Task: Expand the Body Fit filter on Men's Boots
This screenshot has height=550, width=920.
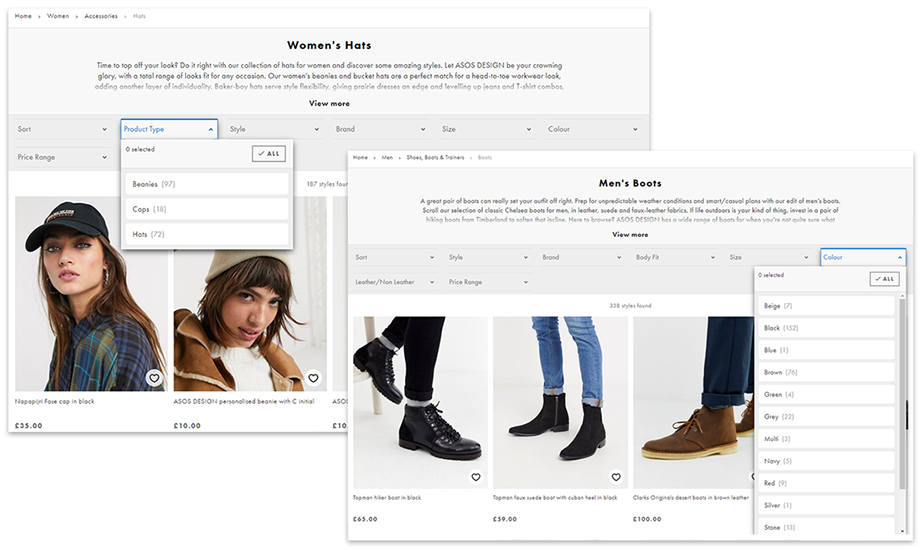Action: (x=672, y=257)
